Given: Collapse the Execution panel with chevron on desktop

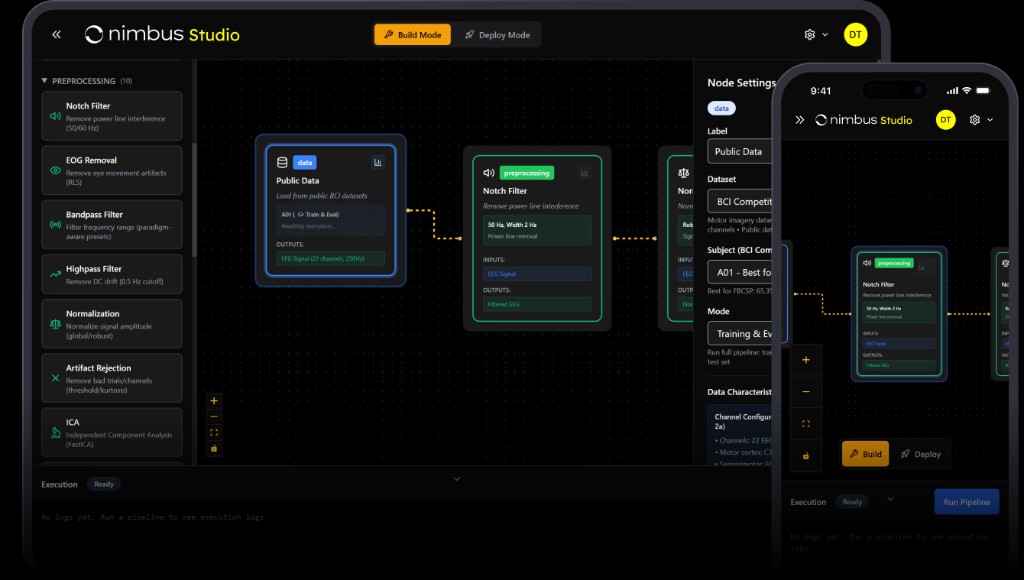Looking at the screenshot, I should 457,479.
